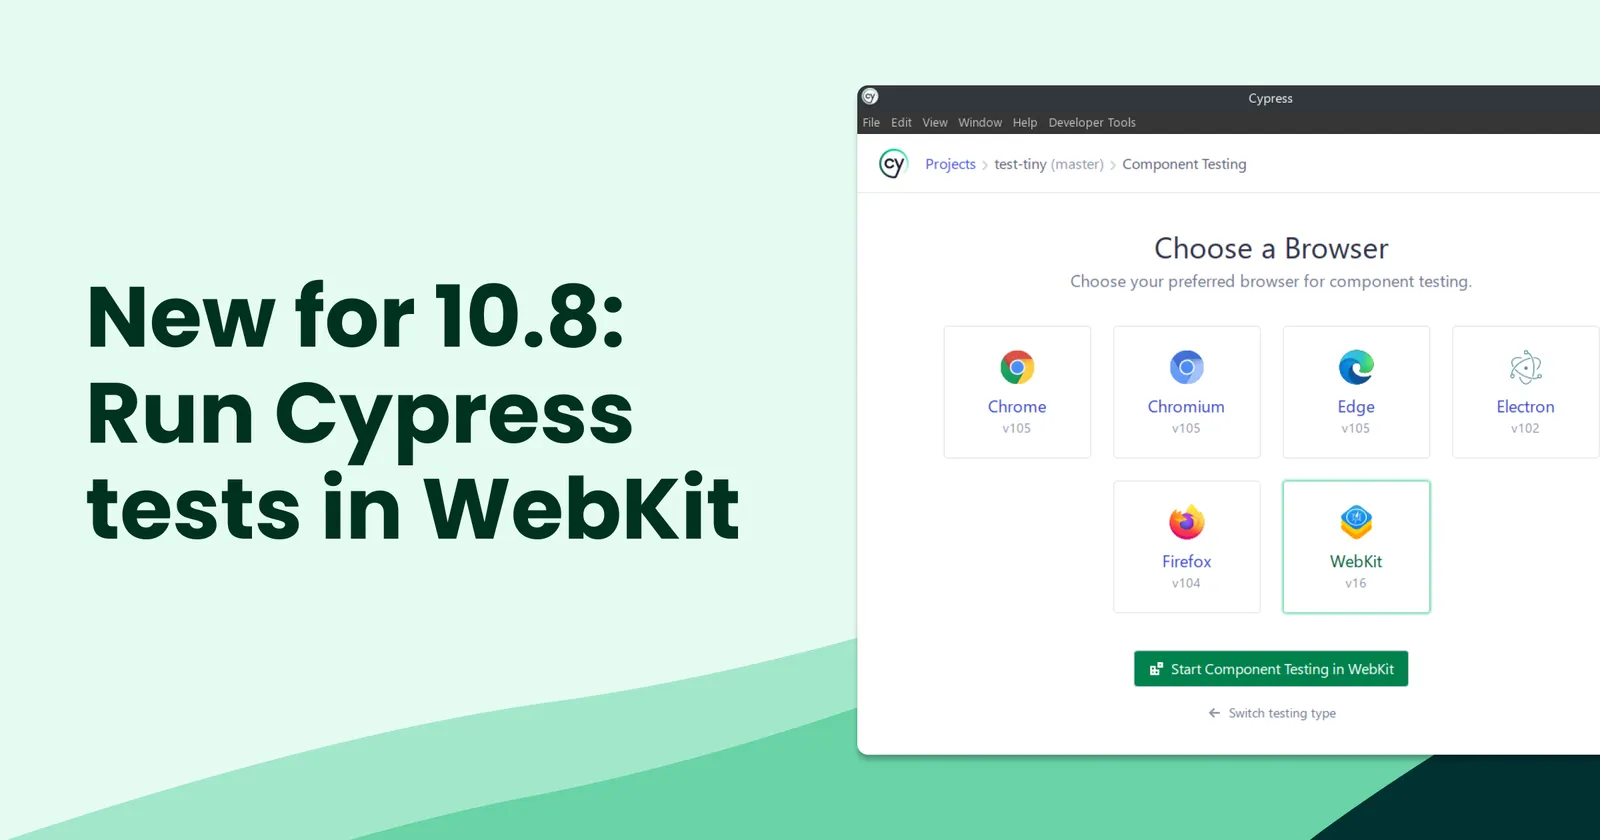Open the Edit menu
1600x840 pixels.
pyautogui.click(x=901, y=123)
